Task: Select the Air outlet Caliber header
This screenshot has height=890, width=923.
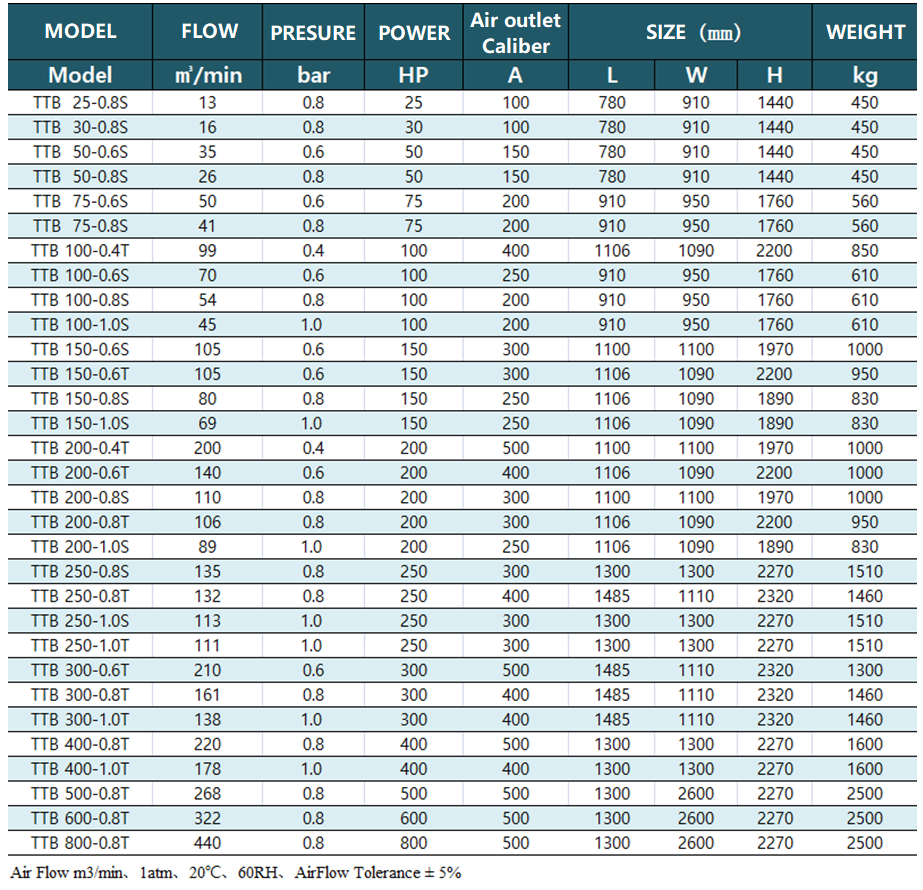Action: click(515, 32)
